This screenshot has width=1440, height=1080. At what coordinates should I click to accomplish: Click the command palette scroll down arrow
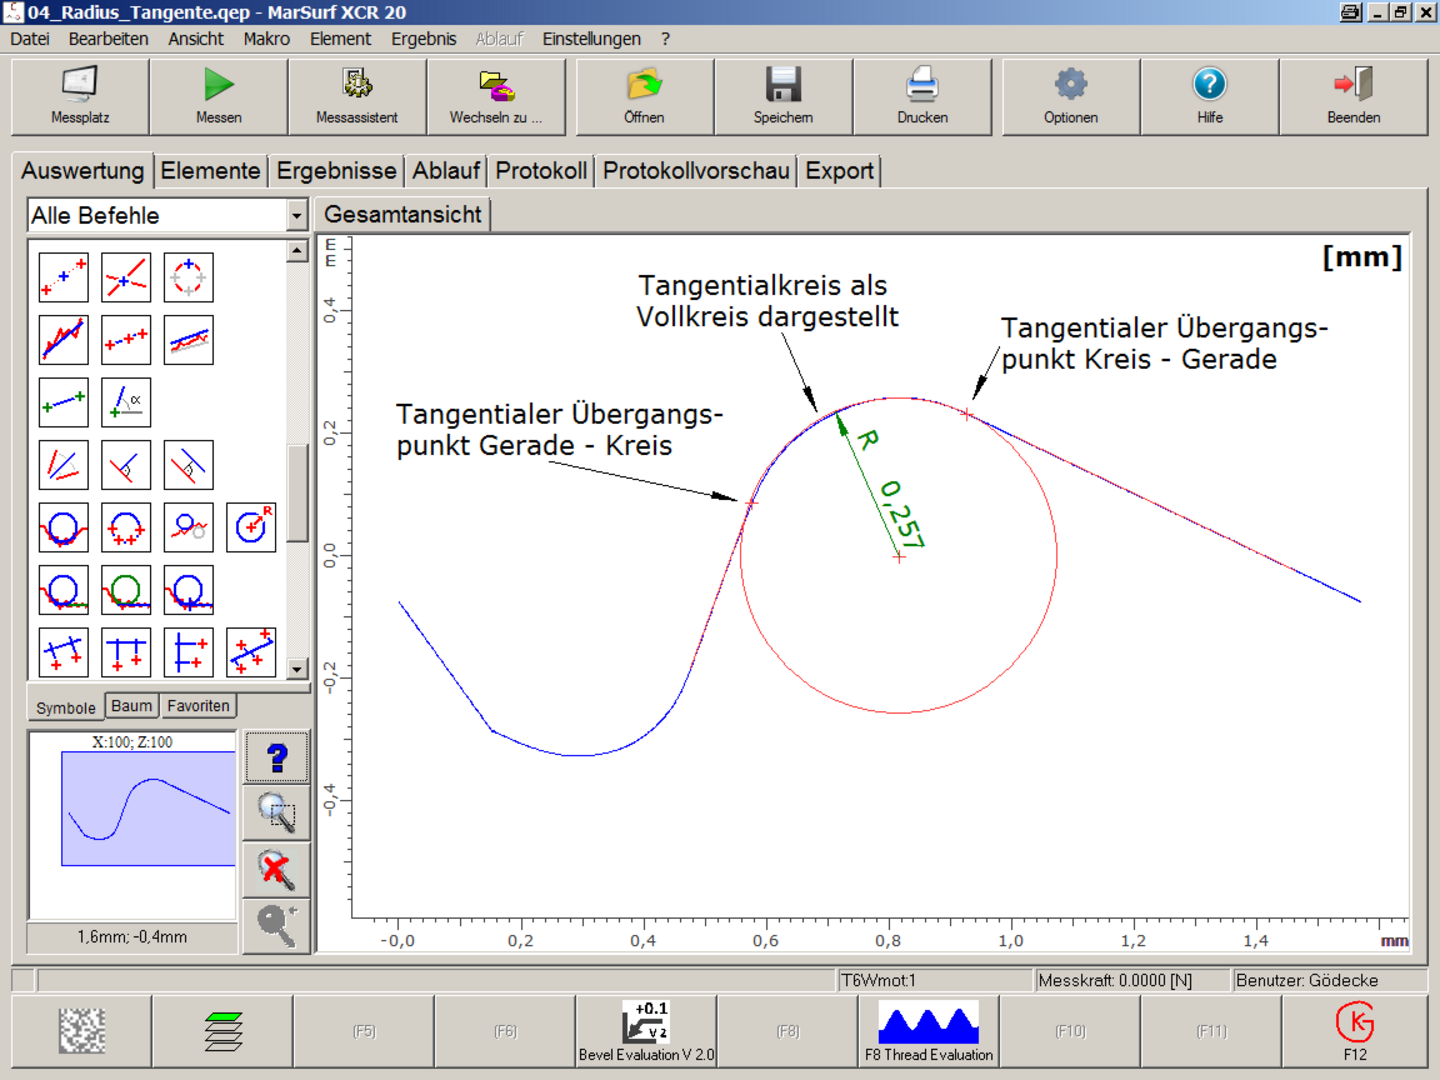tap(297, 669)
